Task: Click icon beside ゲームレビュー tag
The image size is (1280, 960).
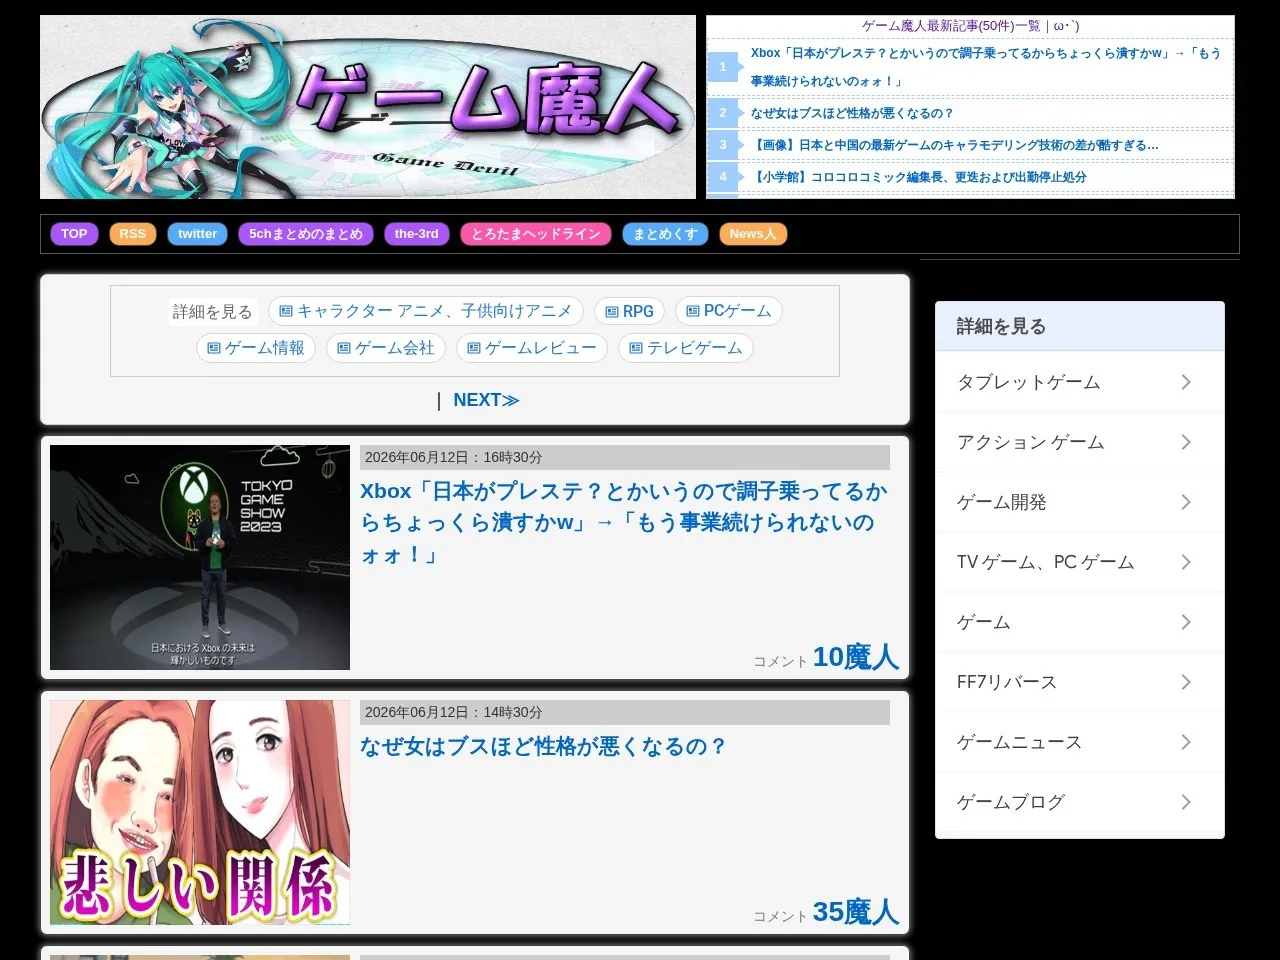Action: (x=474, y=348)
